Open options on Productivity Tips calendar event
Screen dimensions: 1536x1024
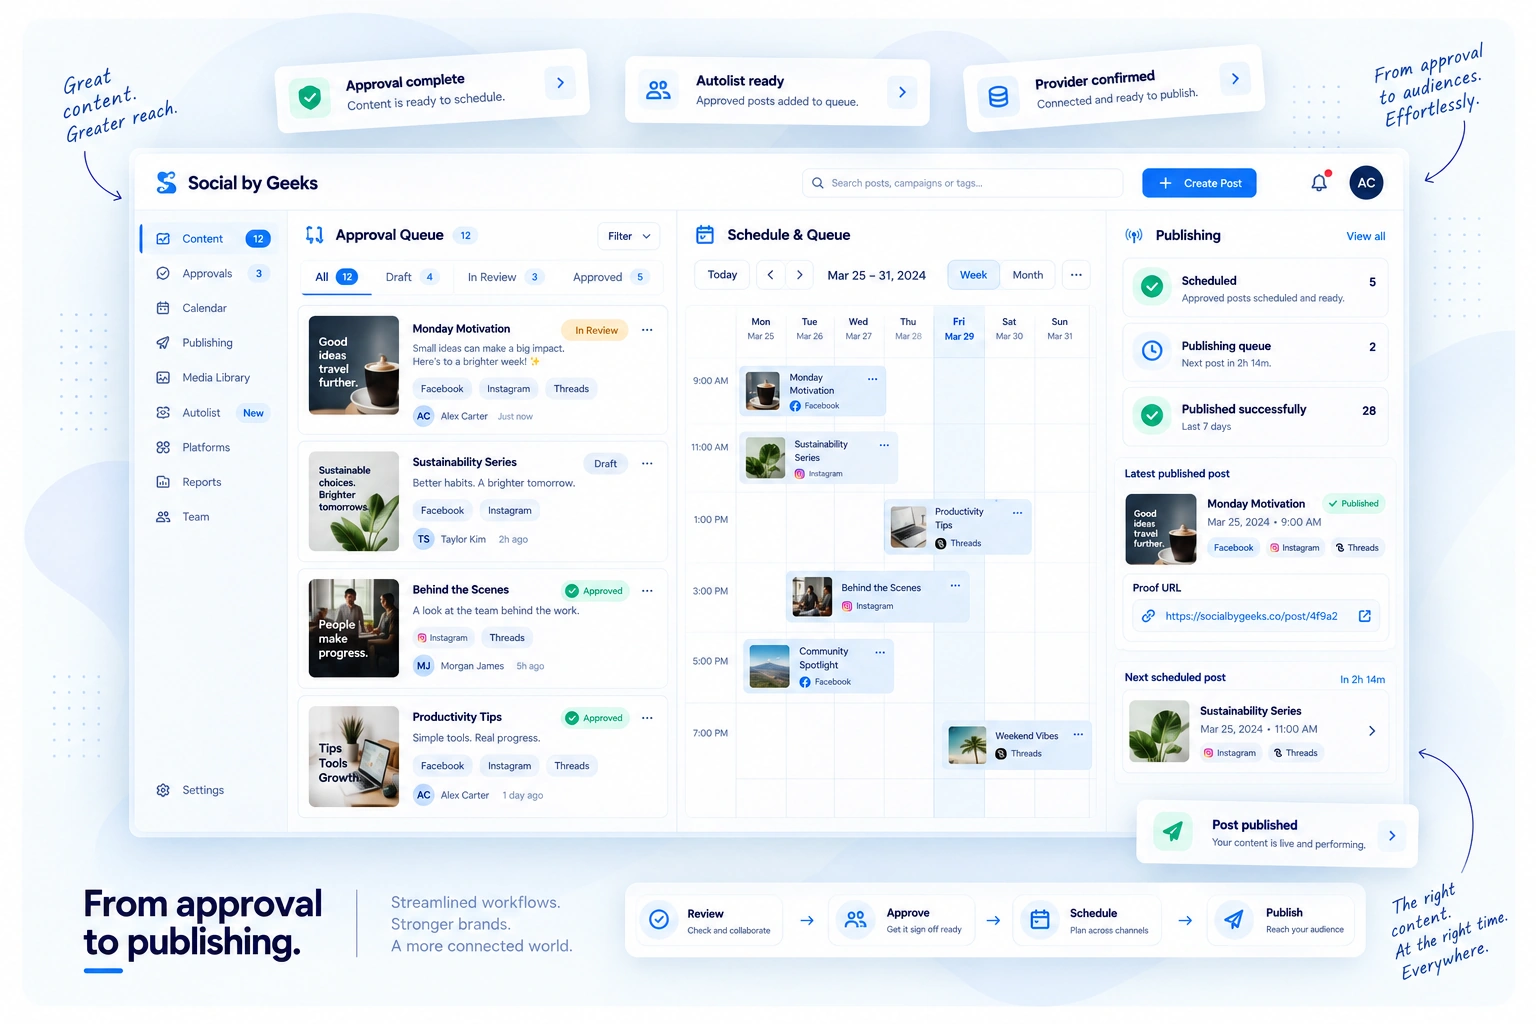(x=1017, y=512)
